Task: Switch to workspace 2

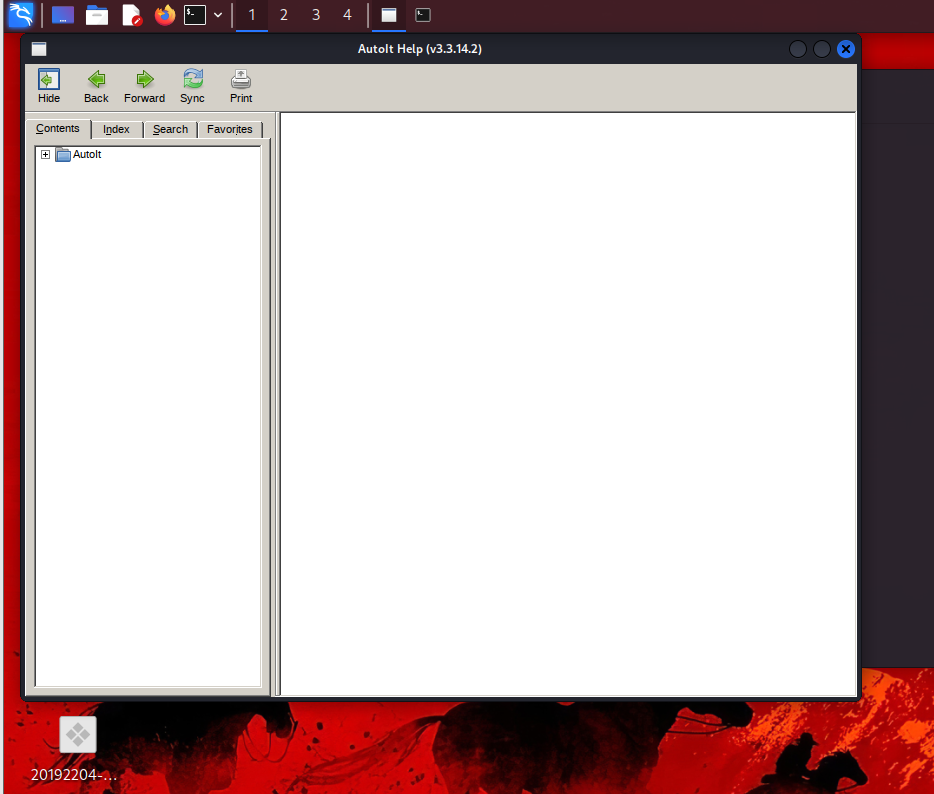Action: (x=284, y=15)
